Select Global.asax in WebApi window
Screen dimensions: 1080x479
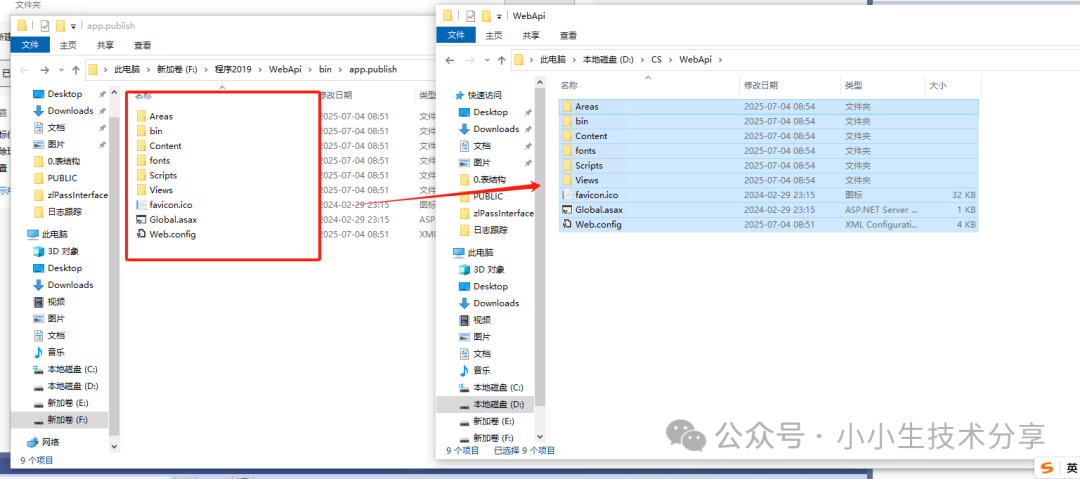point(768,210)
